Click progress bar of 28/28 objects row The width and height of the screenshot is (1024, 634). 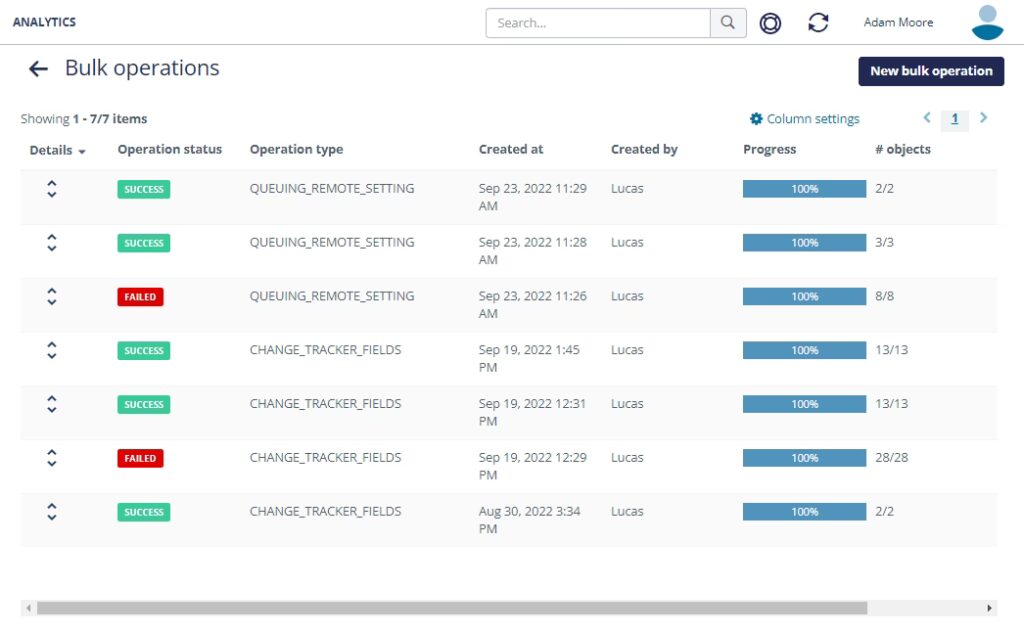[x=804, y=457]
